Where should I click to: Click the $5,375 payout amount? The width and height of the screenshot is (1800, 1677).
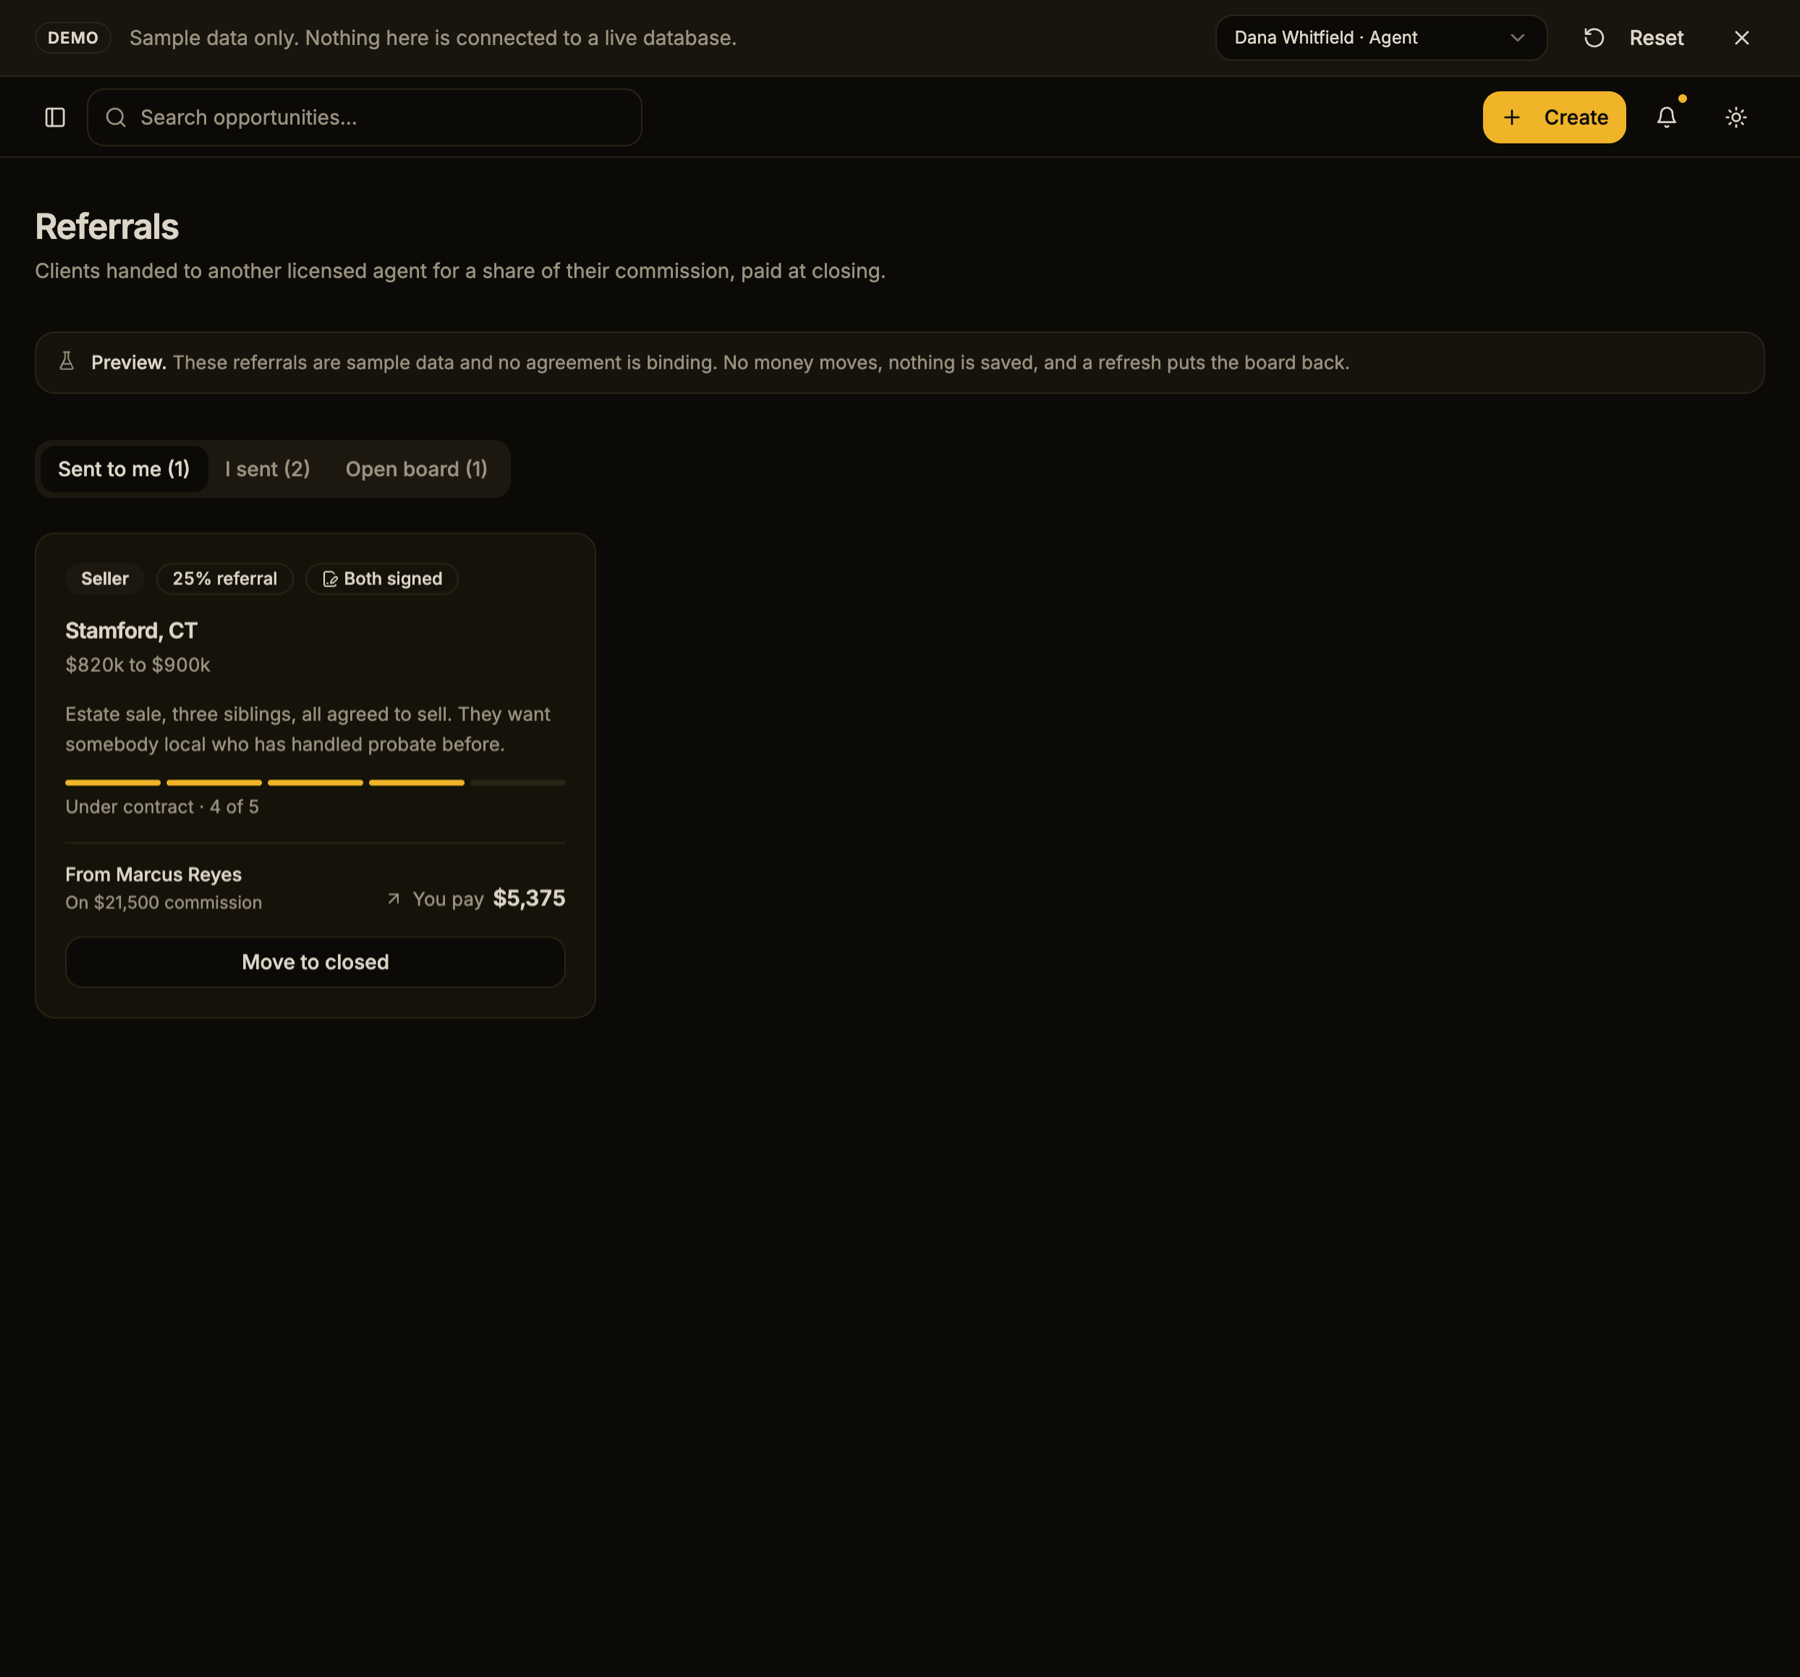coord(529,898)
